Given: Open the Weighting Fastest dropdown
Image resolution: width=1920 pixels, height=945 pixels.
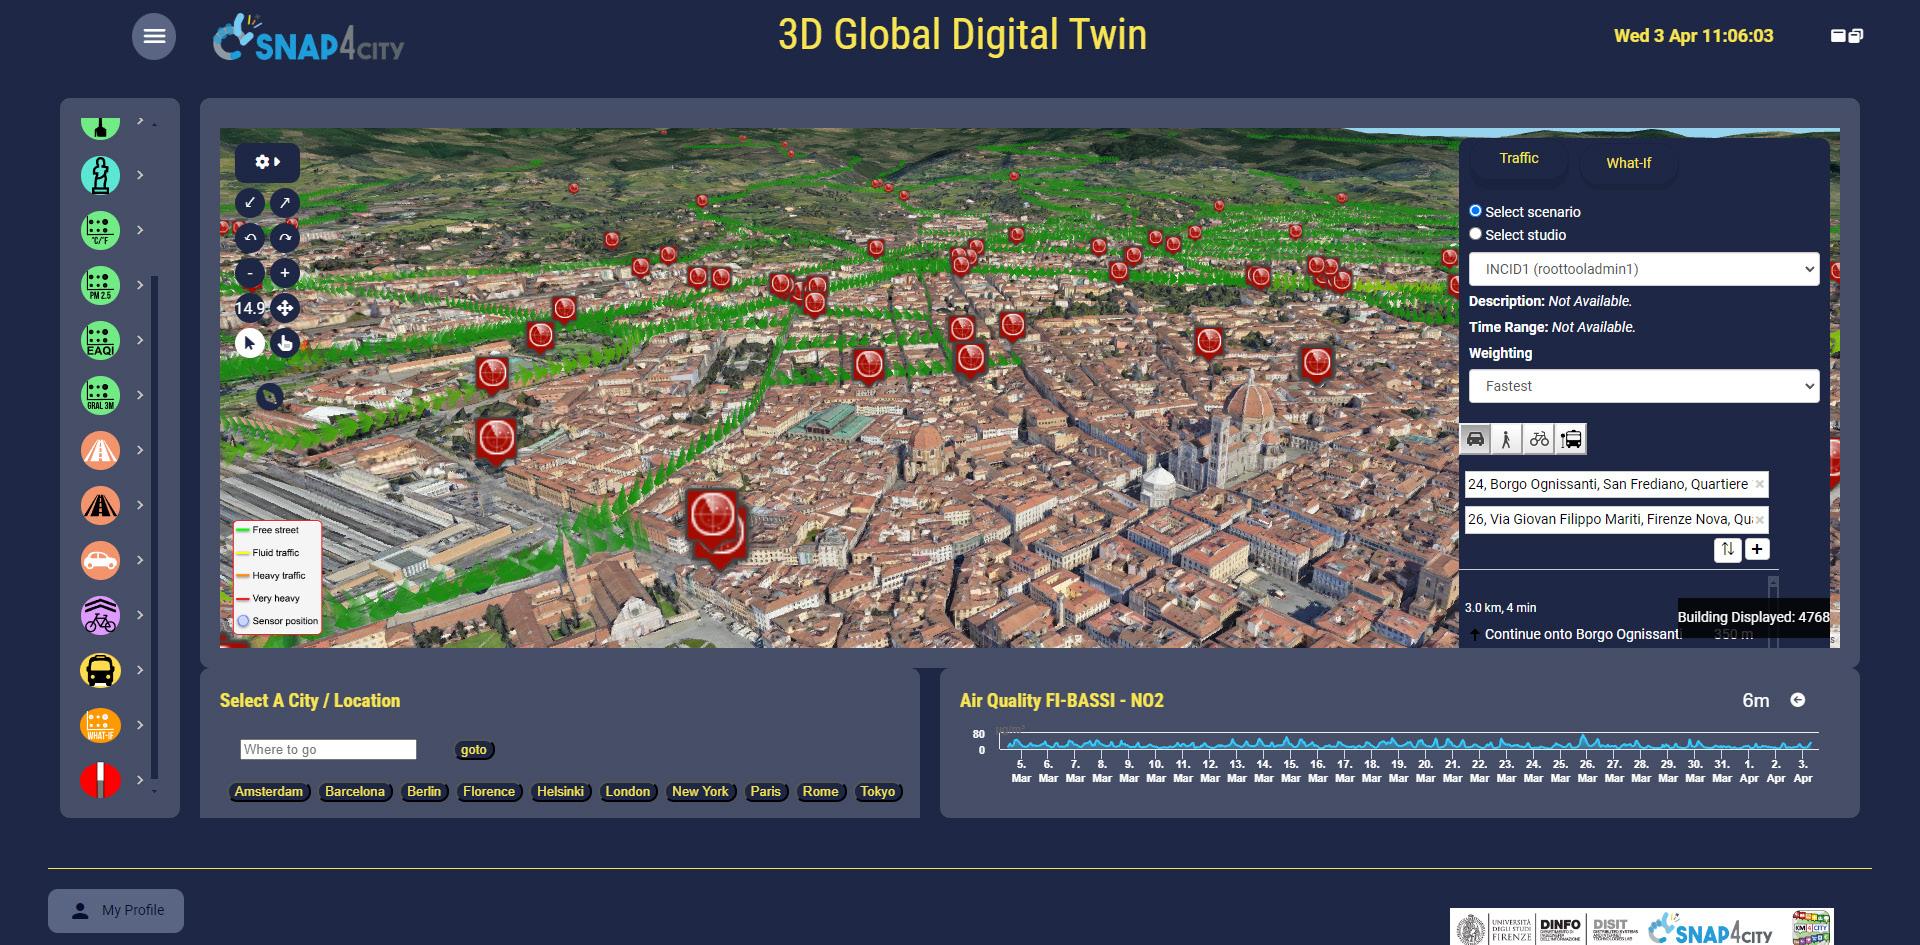Looking at the screenshot, I should pyautogui.click(x=1644, y=386).
